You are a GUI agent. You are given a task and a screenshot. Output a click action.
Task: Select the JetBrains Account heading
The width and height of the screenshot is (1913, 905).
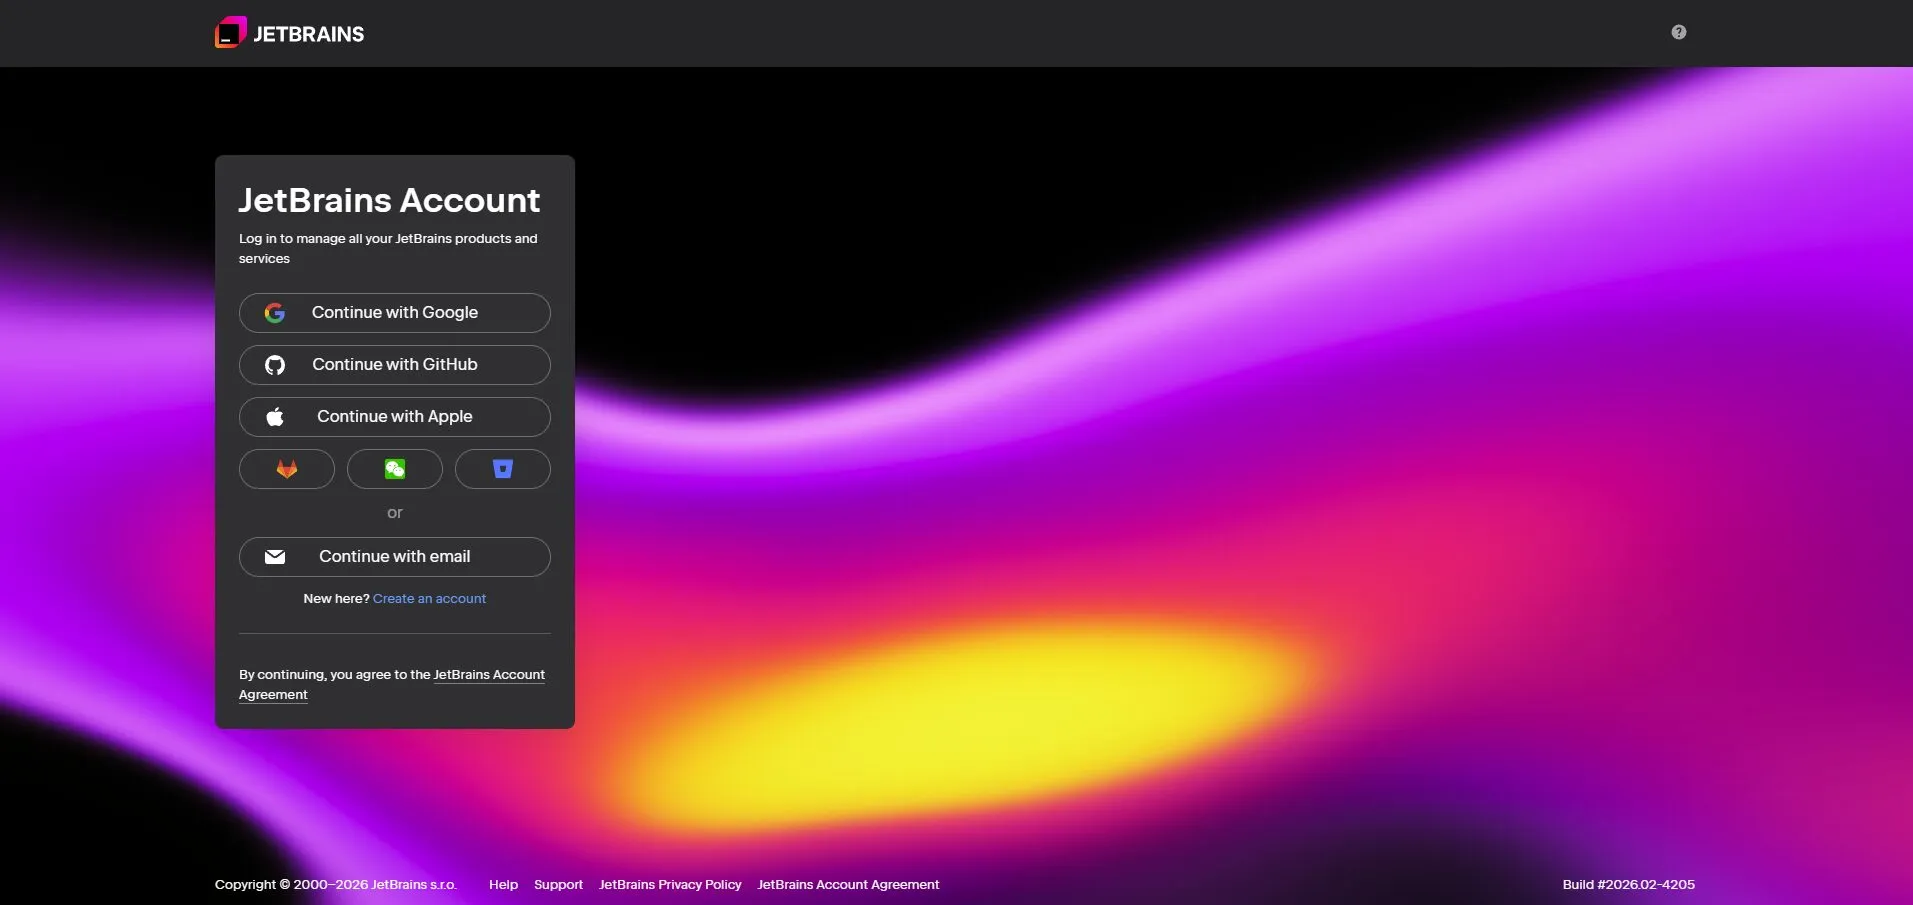[389, 200]
